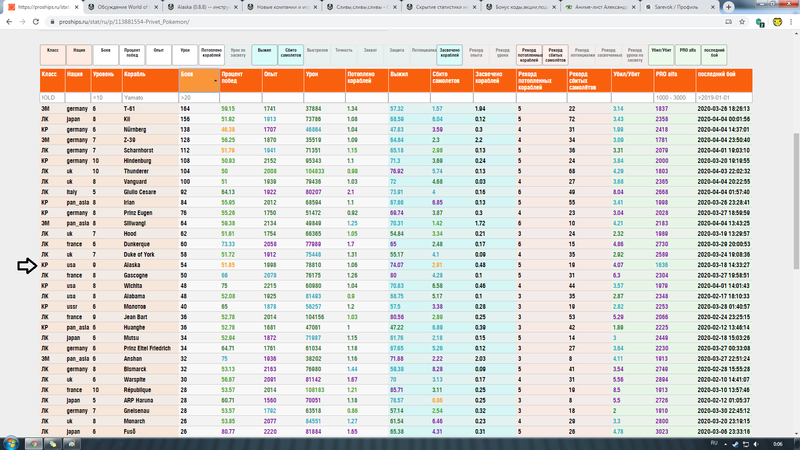Sort table by 'Боев' column header

pos(198,77)
